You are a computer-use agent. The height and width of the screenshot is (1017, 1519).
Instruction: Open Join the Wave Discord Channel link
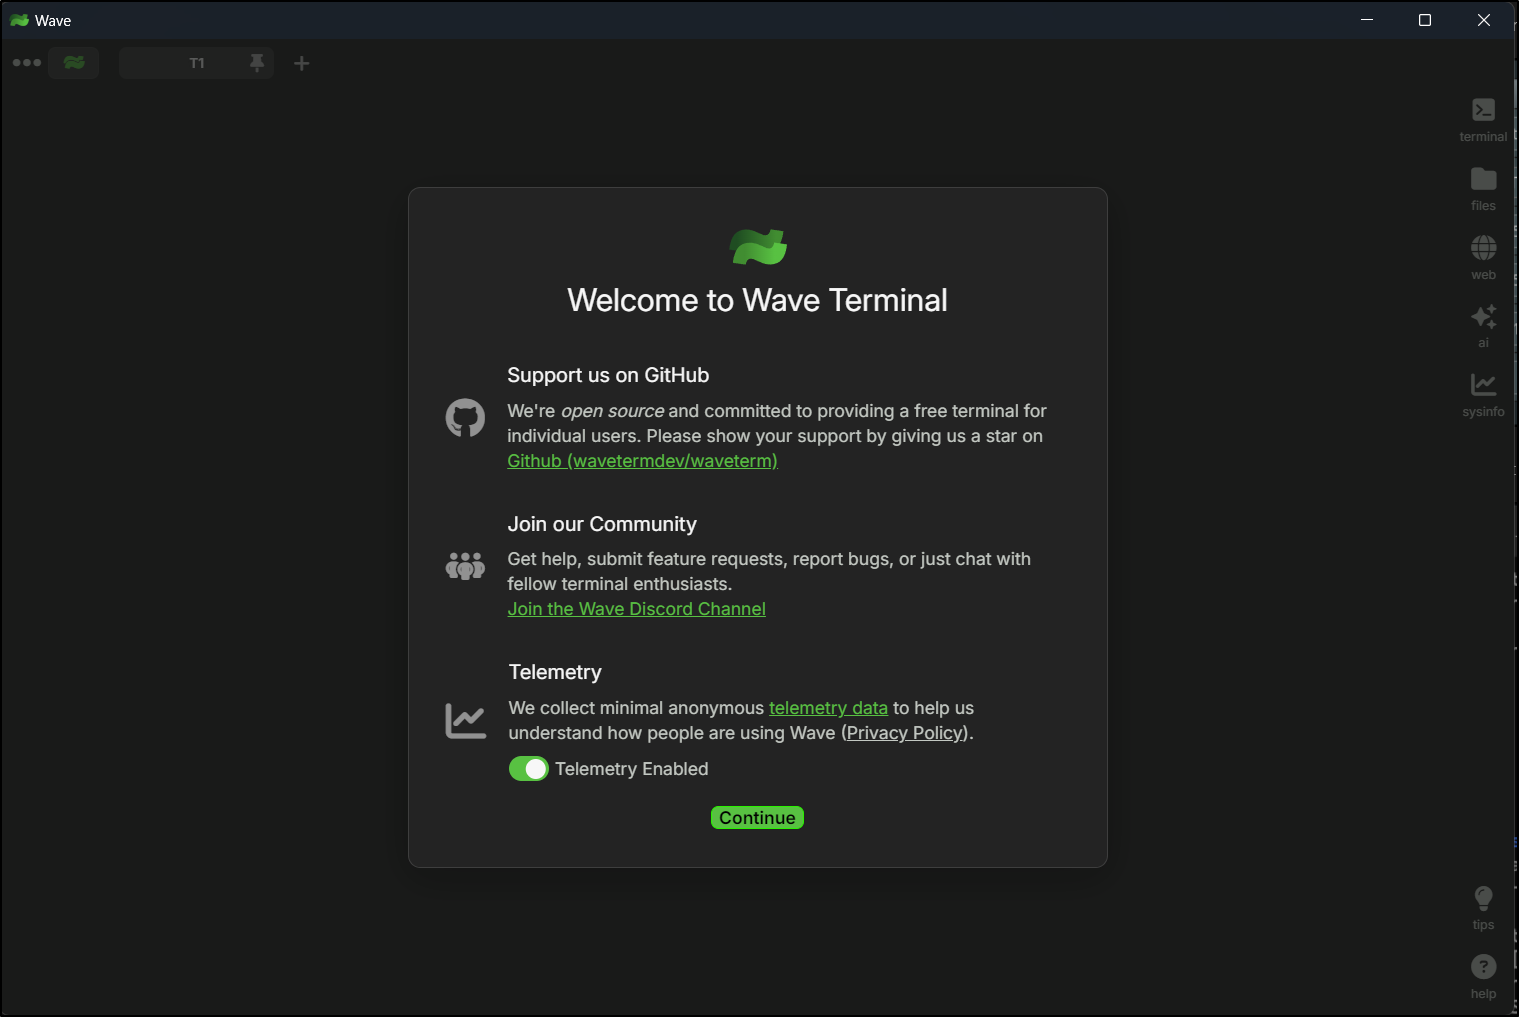pos(636,609)
